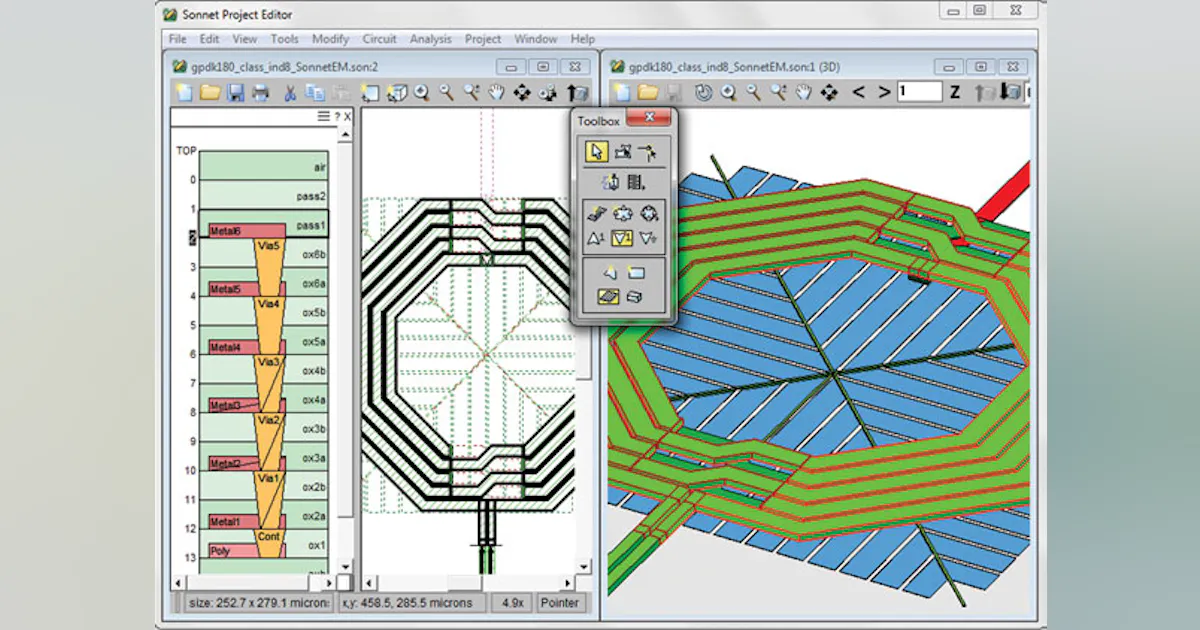Click refresh view icon in 3D window toolbar

click(703, 92)
